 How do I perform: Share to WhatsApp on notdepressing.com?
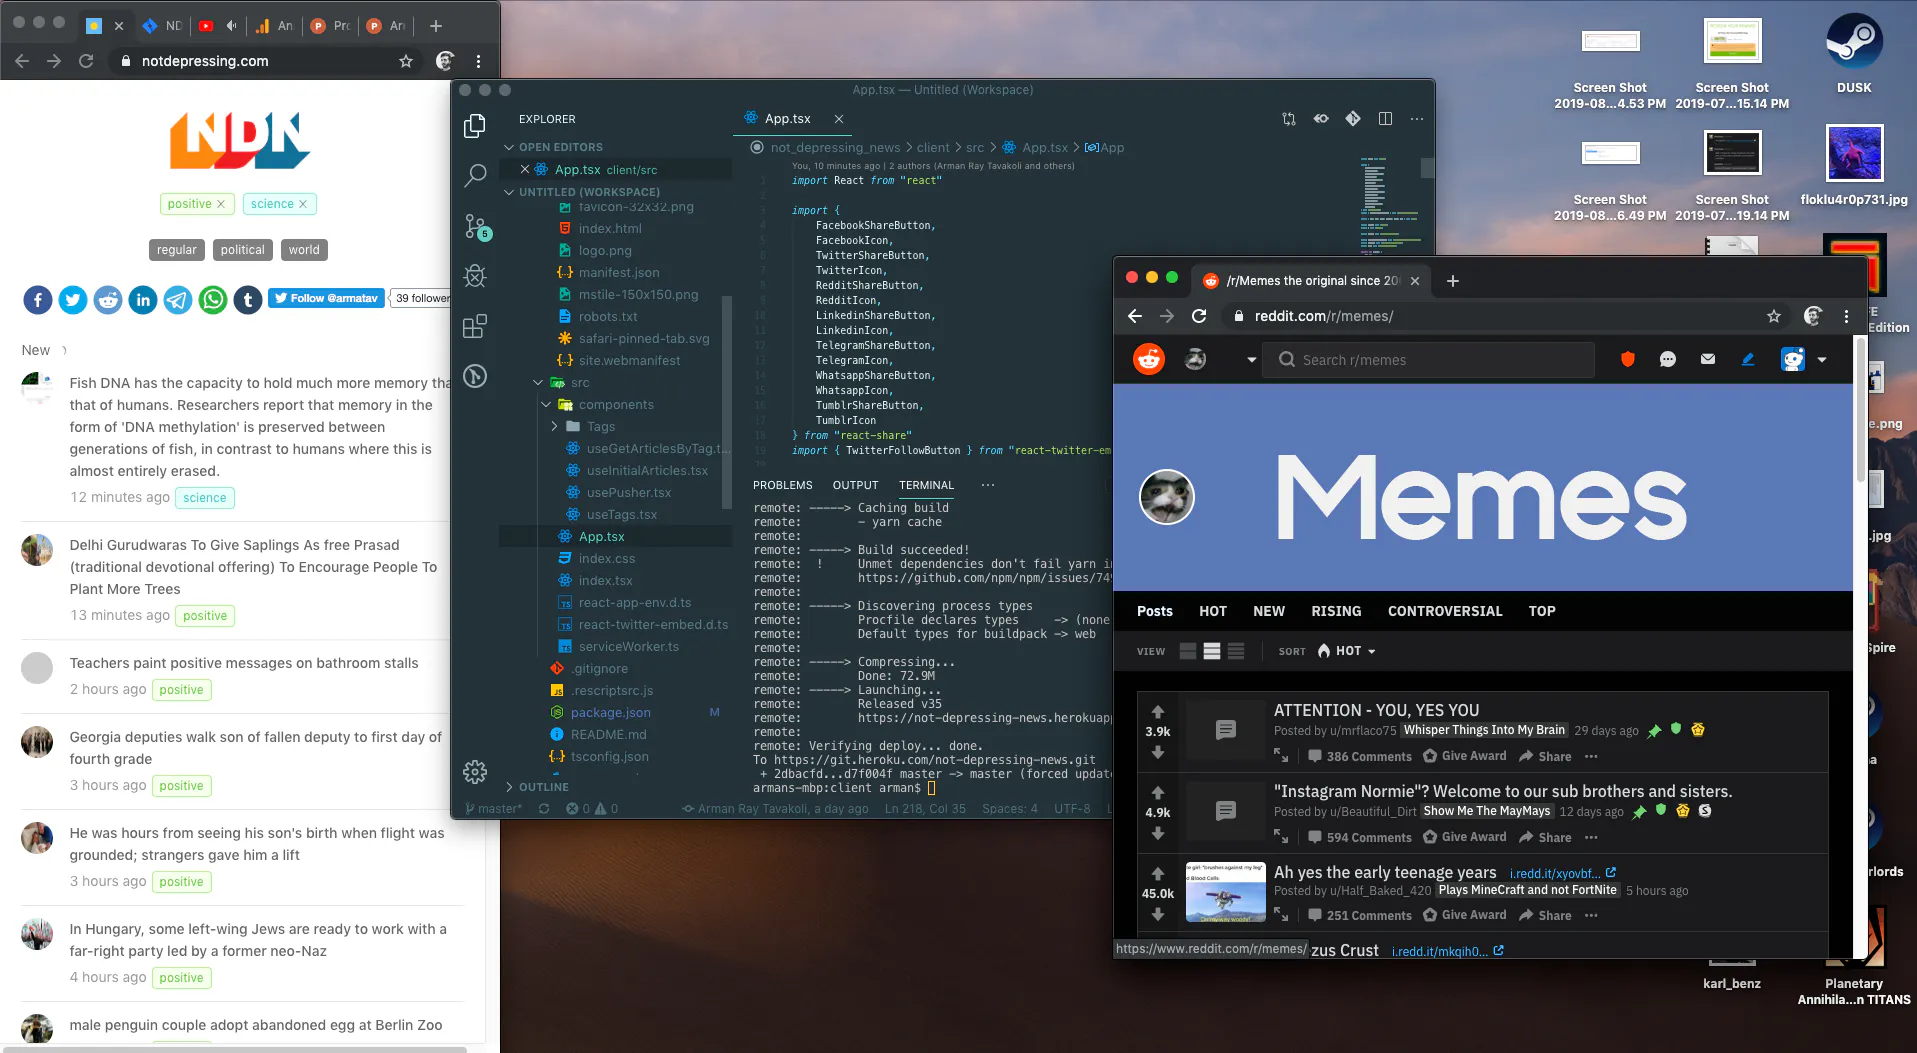213,299
